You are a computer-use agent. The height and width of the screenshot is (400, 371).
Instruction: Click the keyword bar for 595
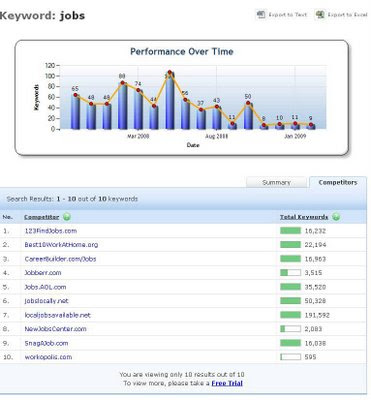[290, 357]
